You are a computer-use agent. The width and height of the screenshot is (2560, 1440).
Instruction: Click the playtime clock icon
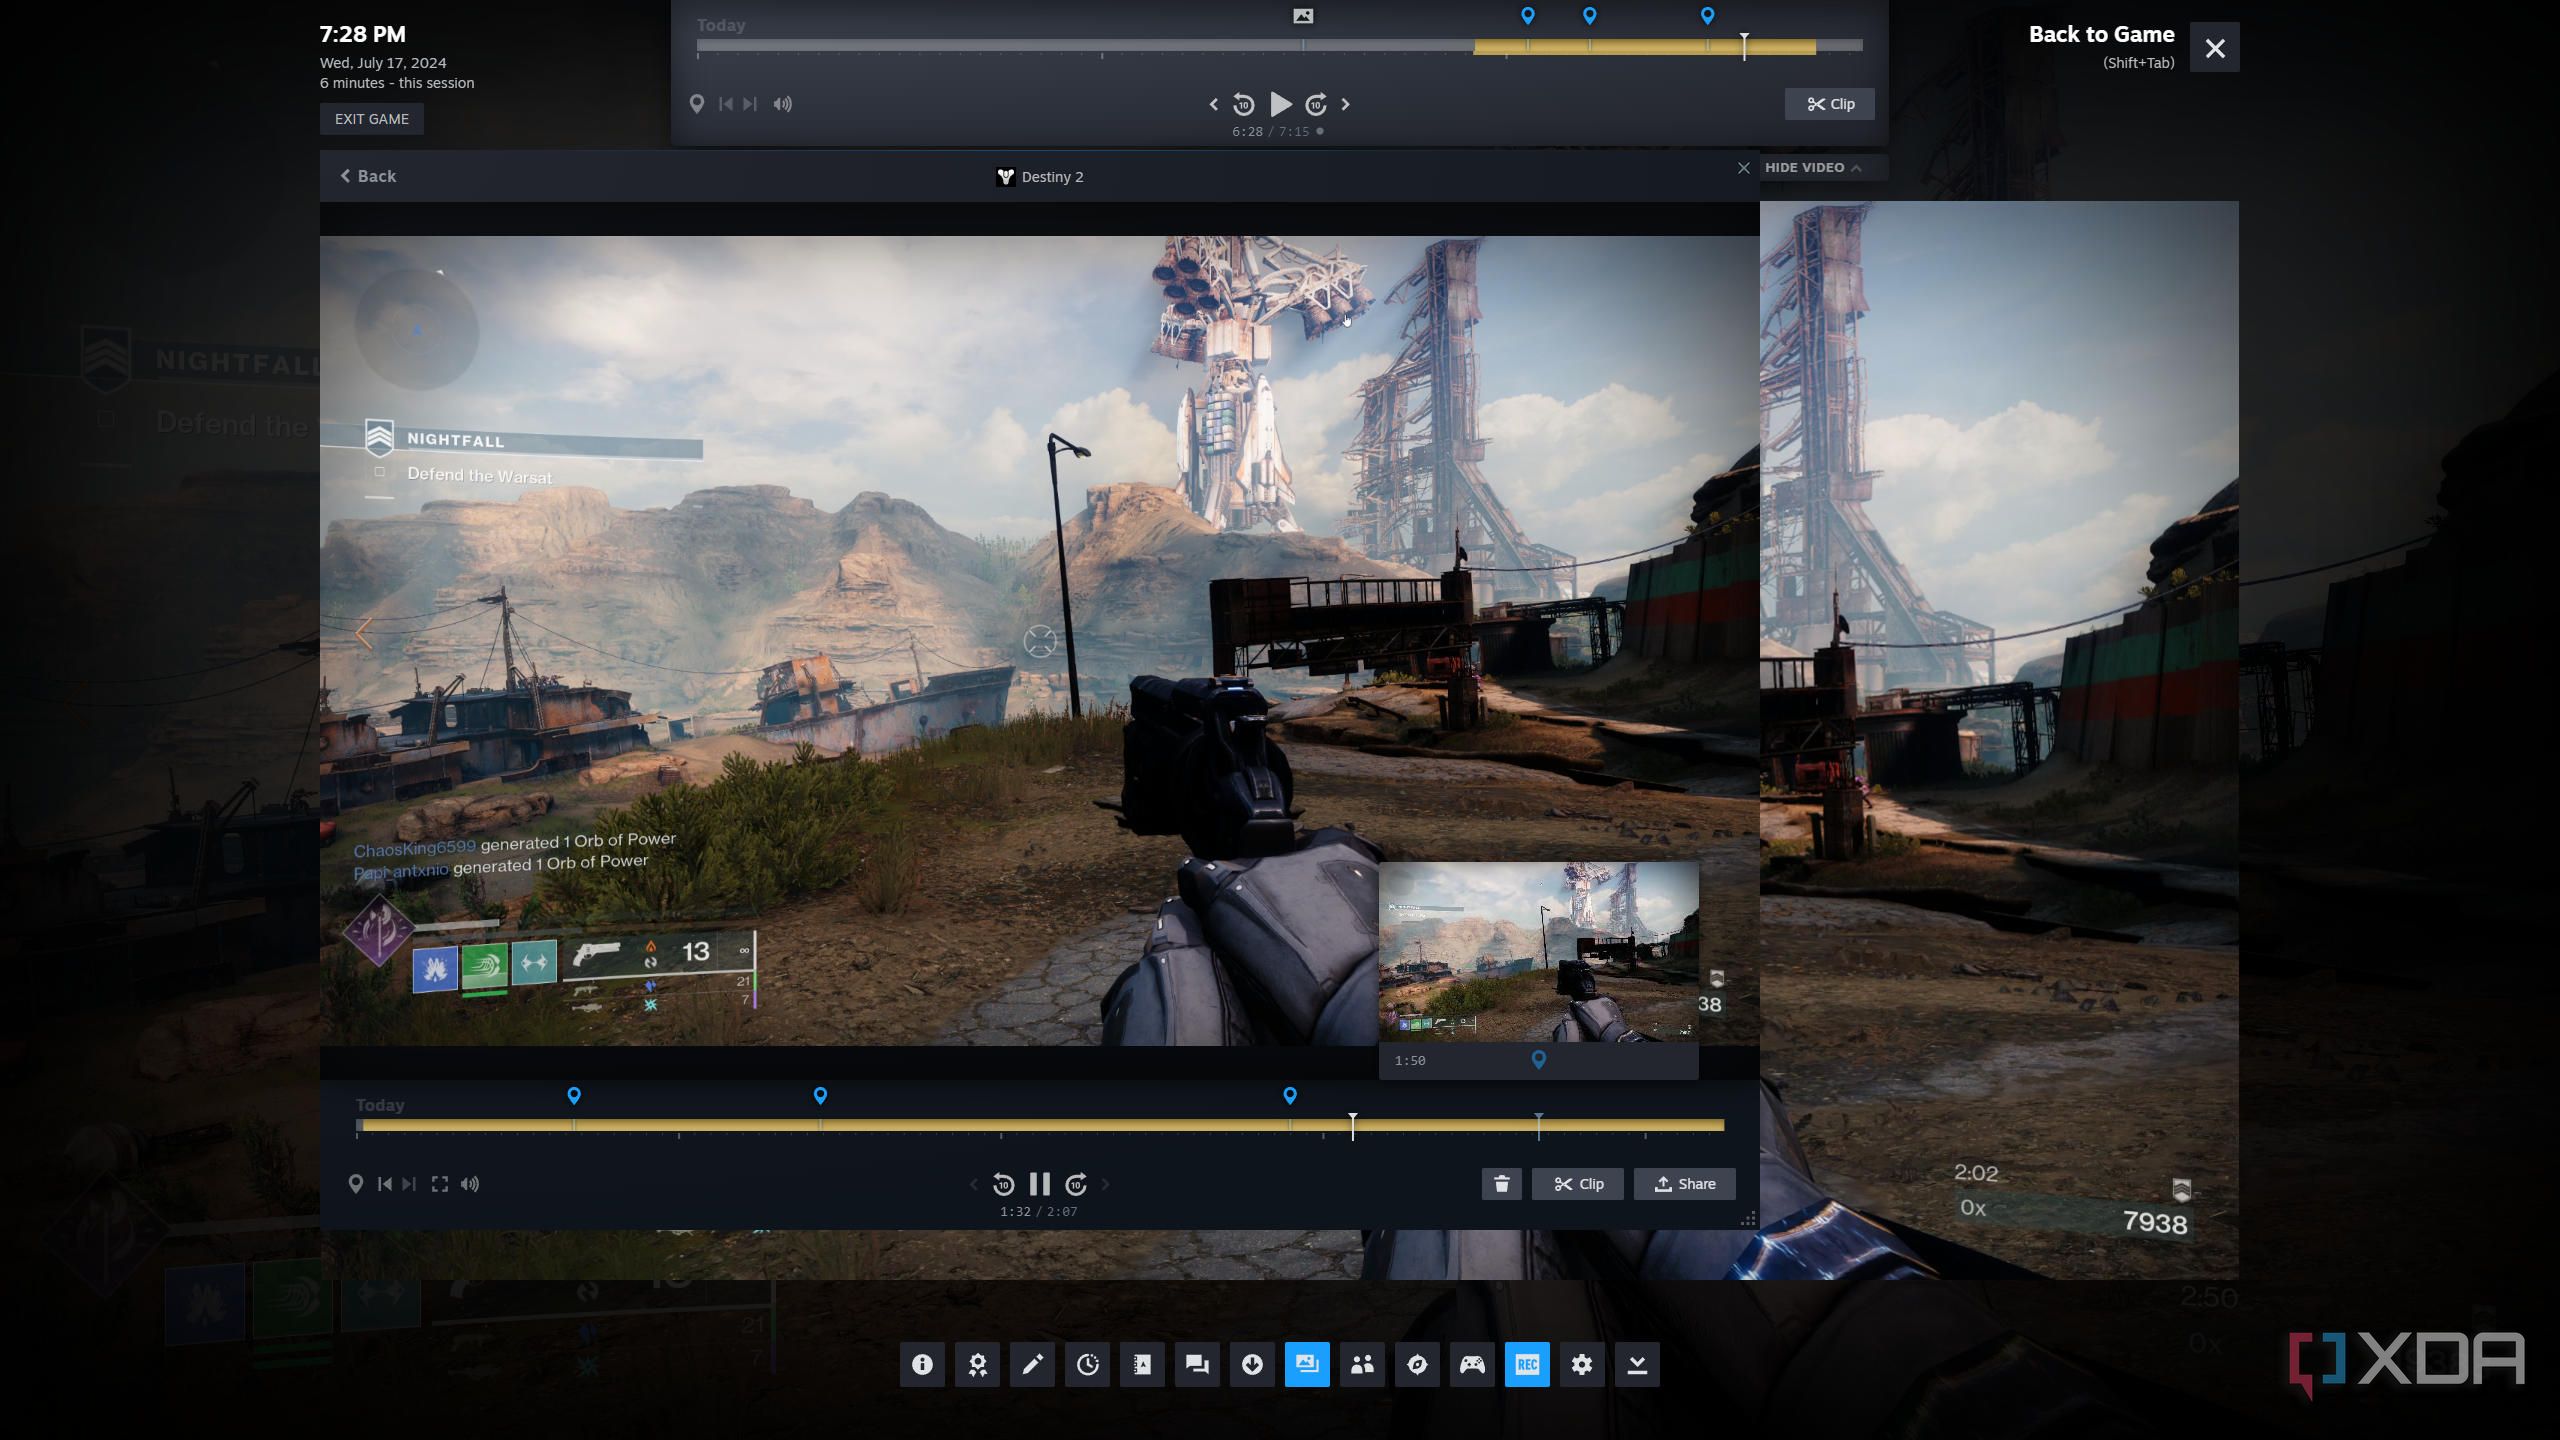point(1087,1364)
